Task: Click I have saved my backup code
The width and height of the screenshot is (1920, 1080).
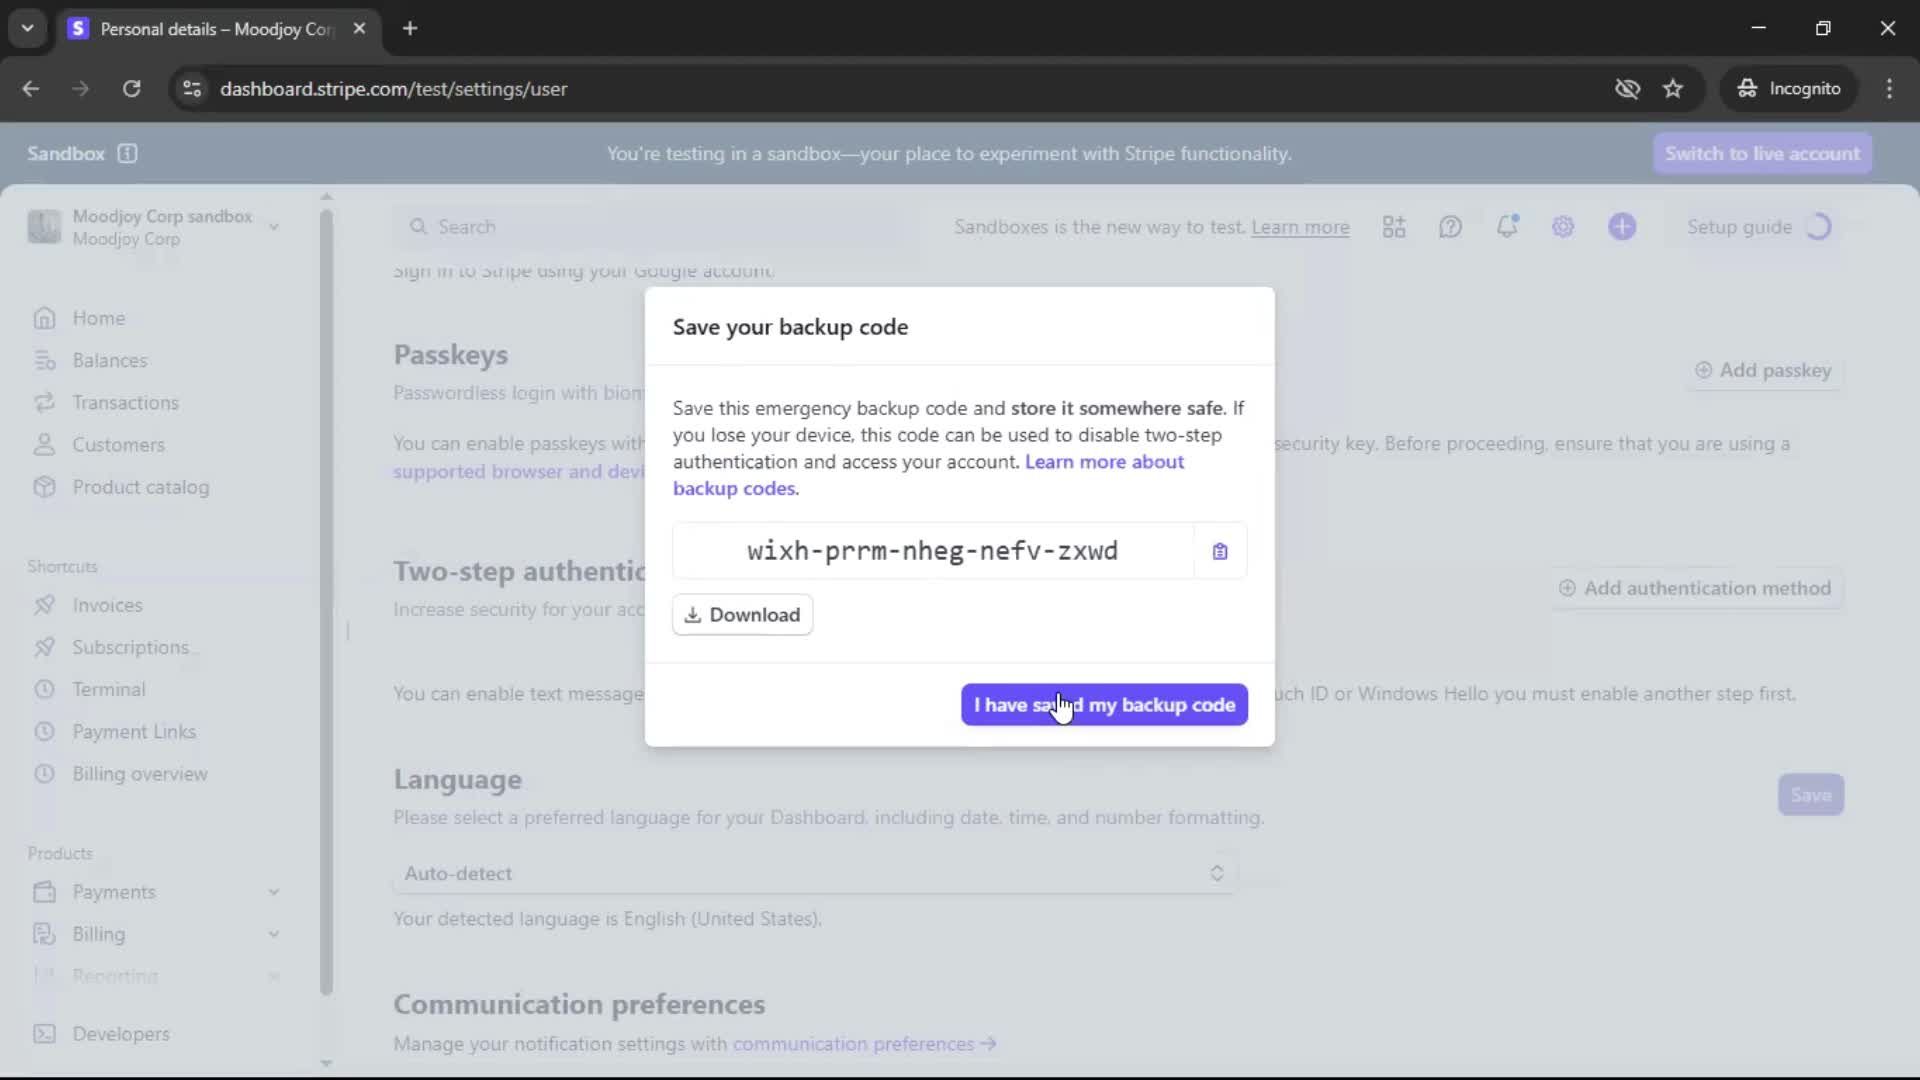Action: click(x=1104, y=705)
